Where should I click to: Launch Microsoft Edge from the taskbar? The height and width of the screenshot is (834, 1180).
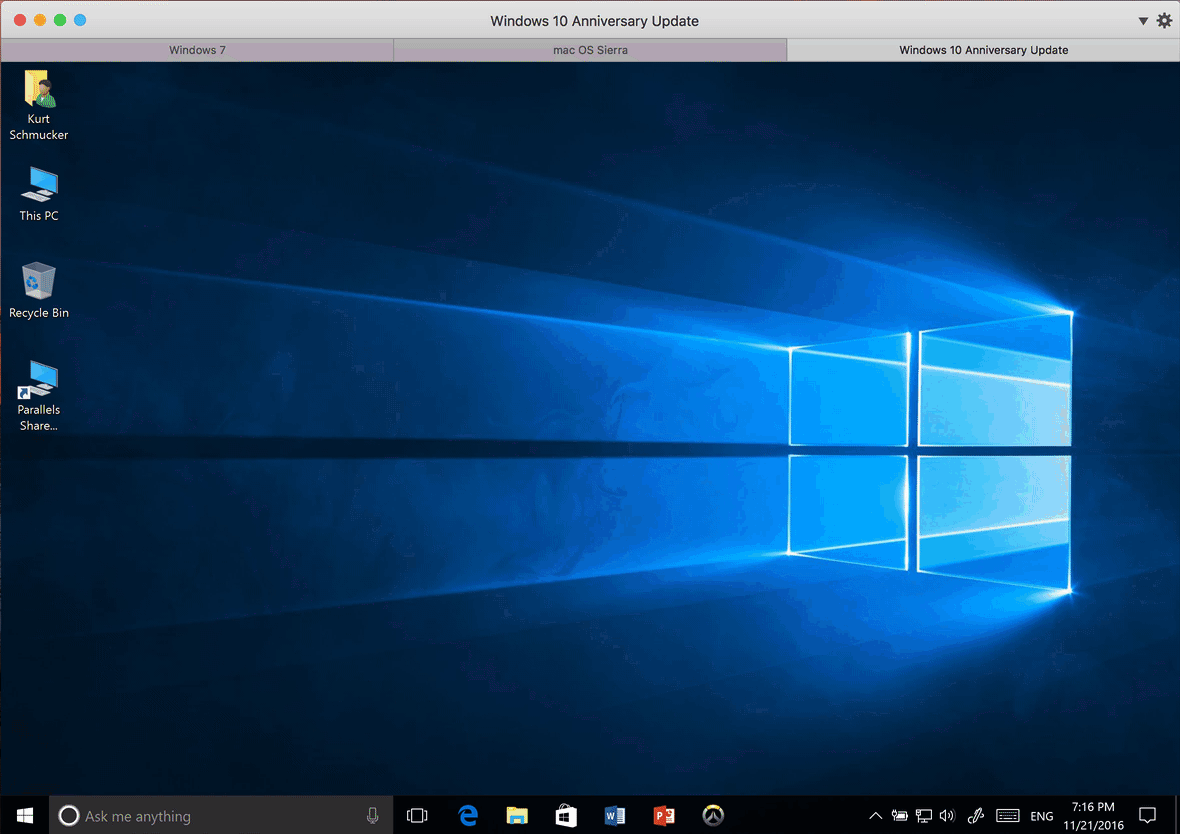click(x=468, y=816)
